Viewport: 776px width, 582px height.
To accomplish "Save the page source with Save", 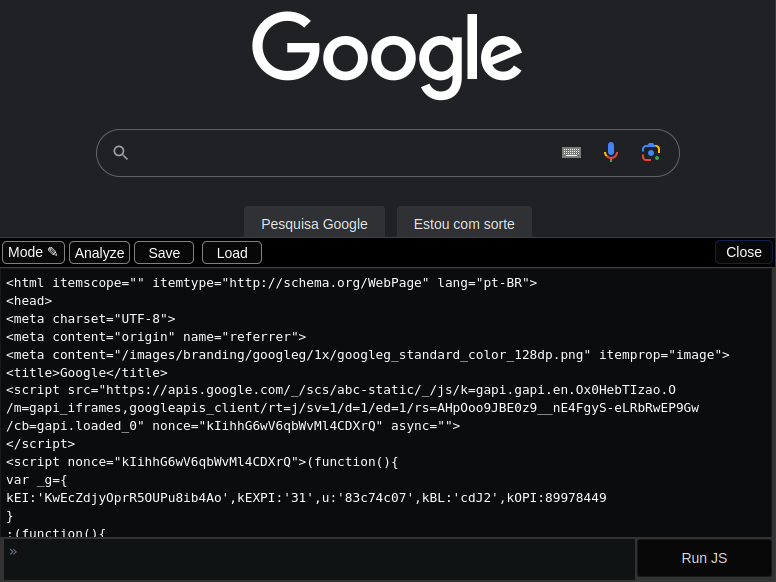I will [164, 253].
